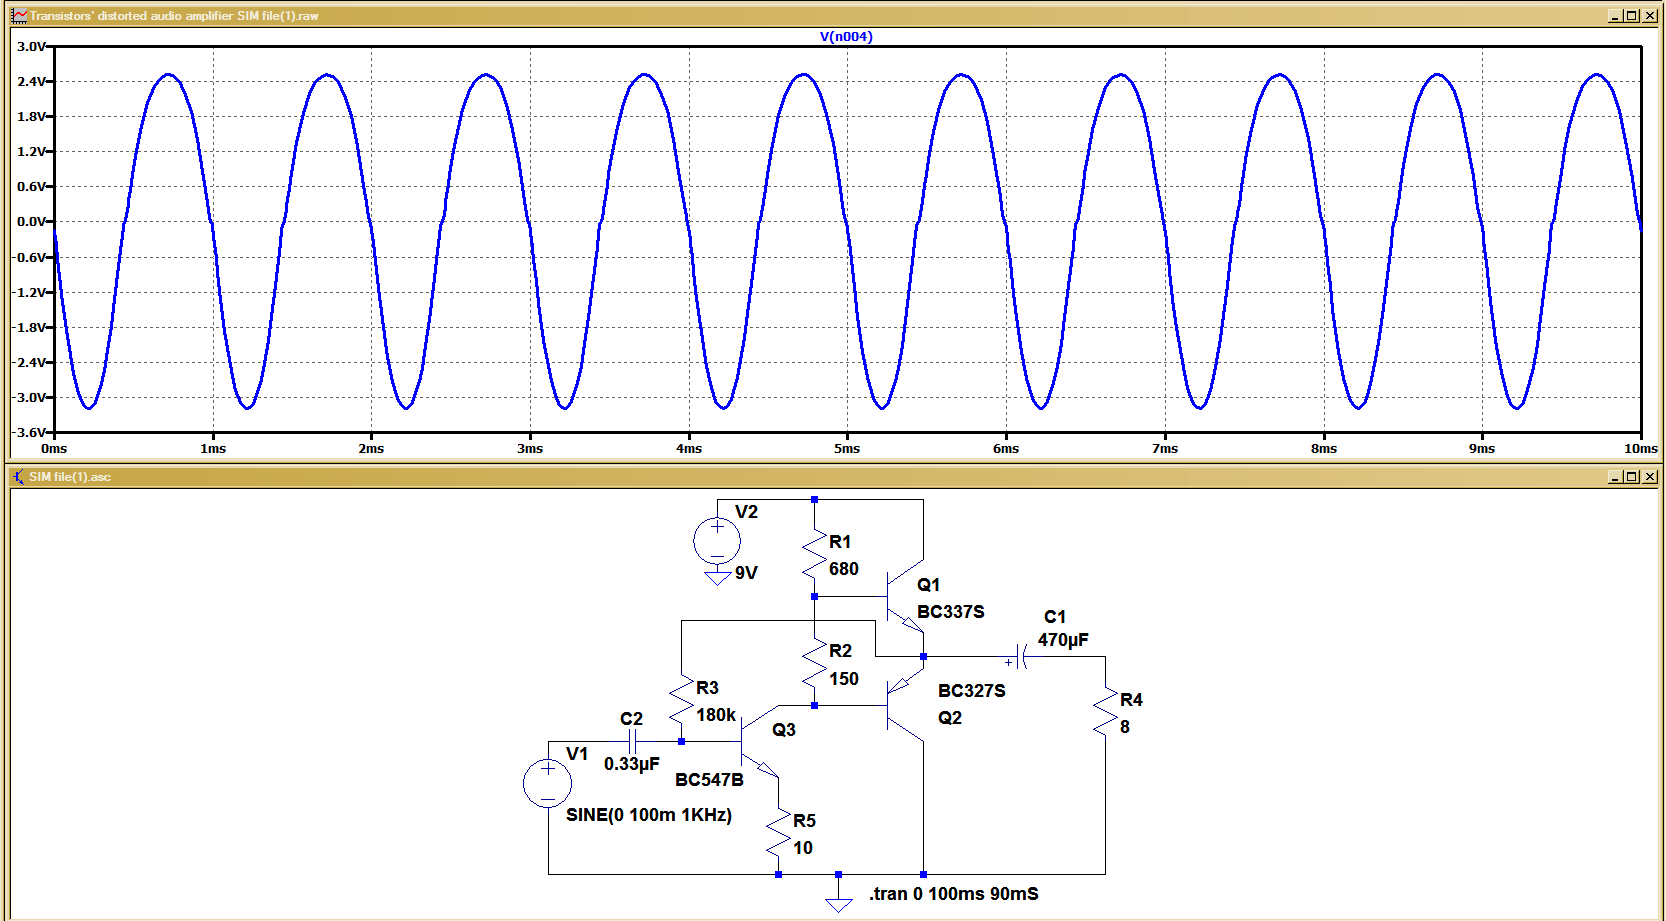The image size is (1666, 921).
Task: Click the 8 ohm value of R4
Action: coord(1125,727)
